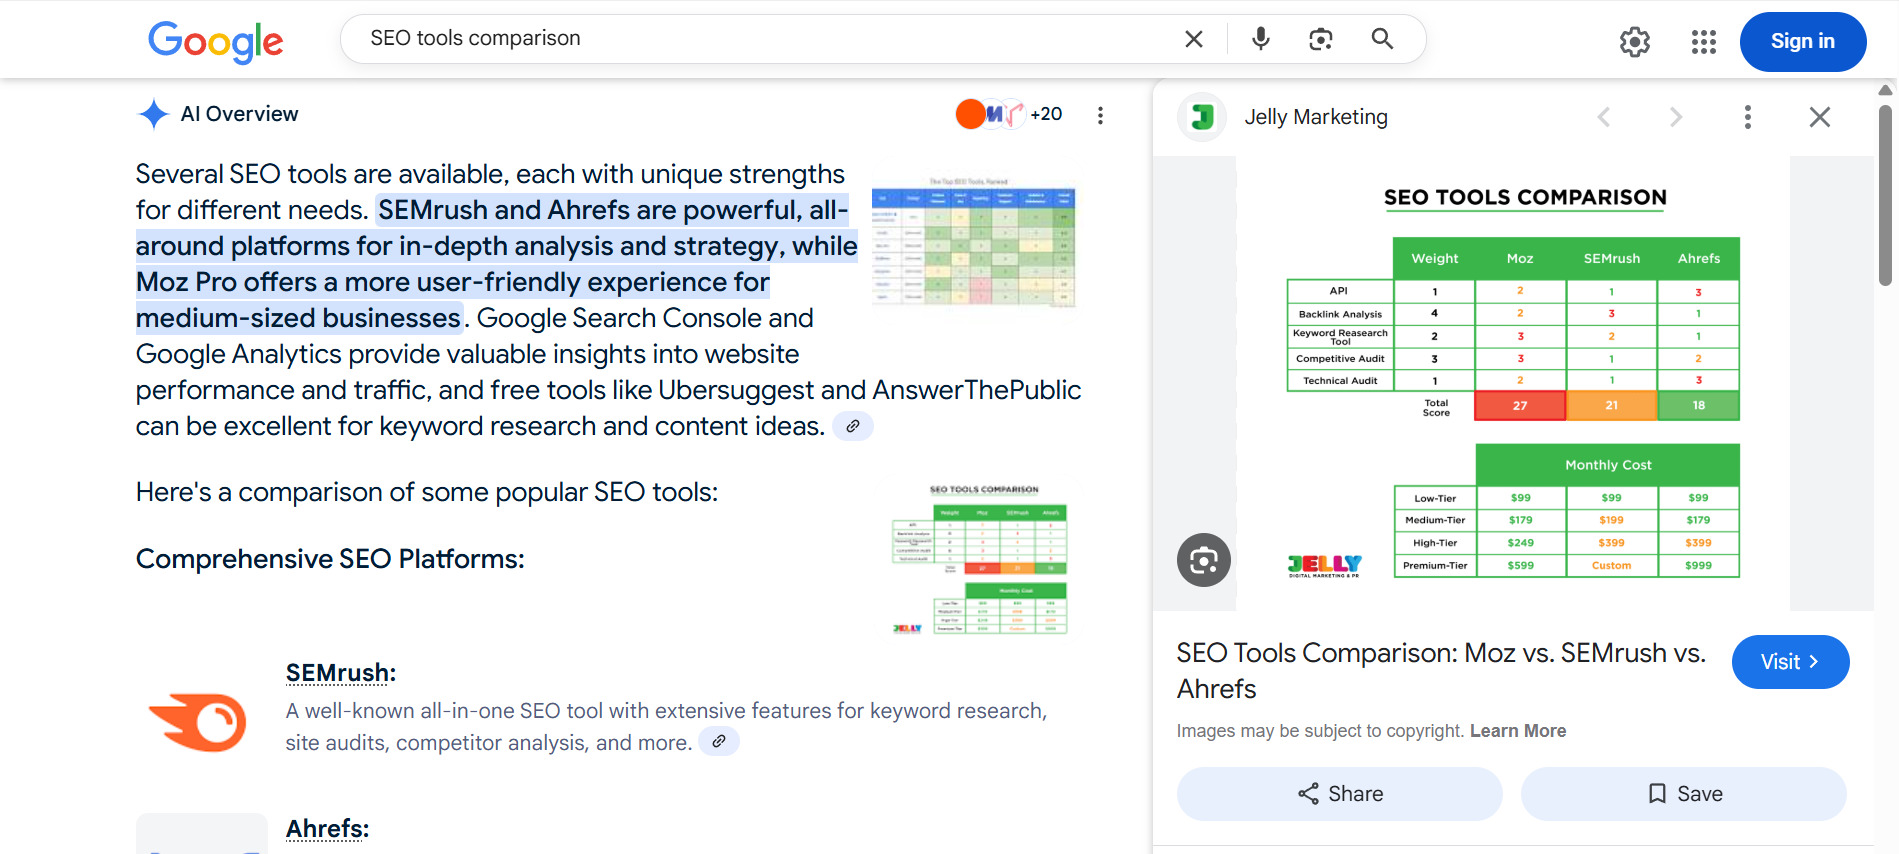The image size is (1899, 854).
Task: Open the small SEO Tools Comparison thumbnail
Action: 979,559
